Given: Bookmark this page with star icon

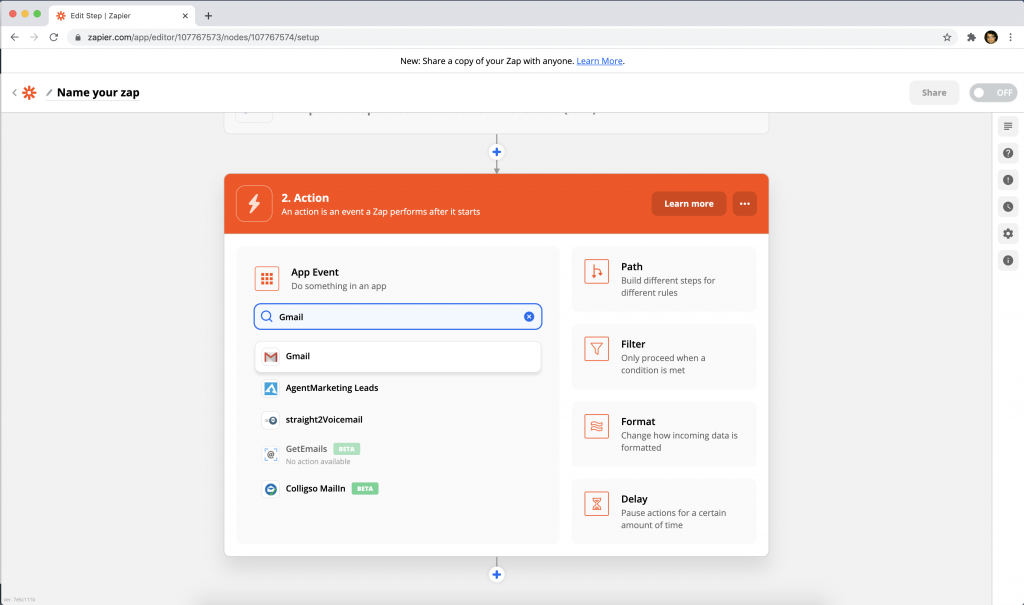Looking at the screenshot, I should [x=947, y=37].
